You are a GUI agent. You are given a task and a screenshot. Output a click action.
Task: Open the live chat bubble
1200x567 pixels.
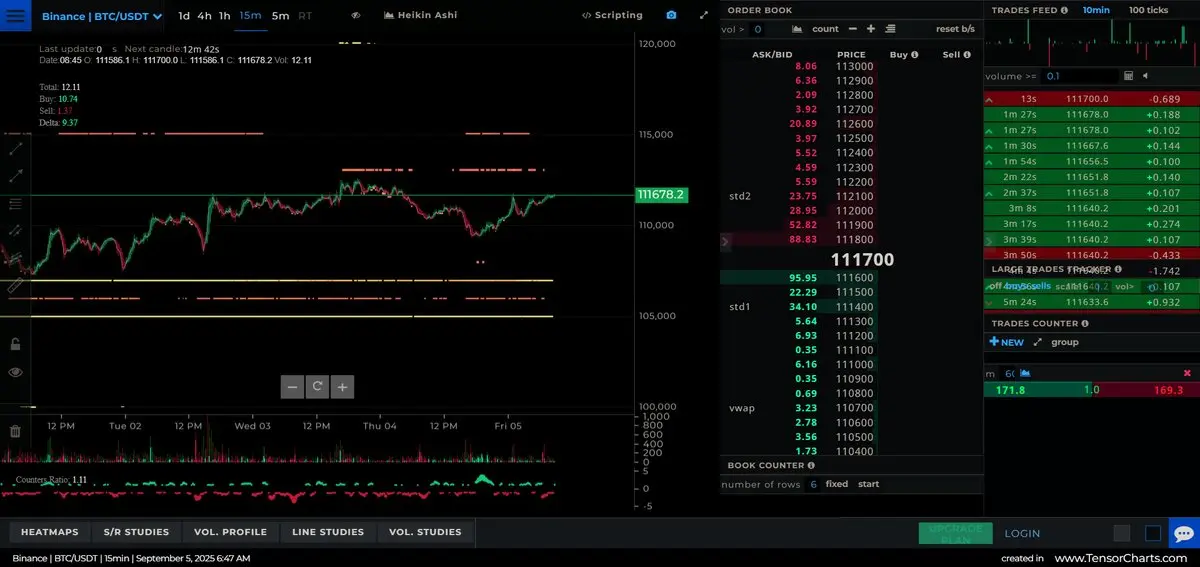[x=1184, y=533]
